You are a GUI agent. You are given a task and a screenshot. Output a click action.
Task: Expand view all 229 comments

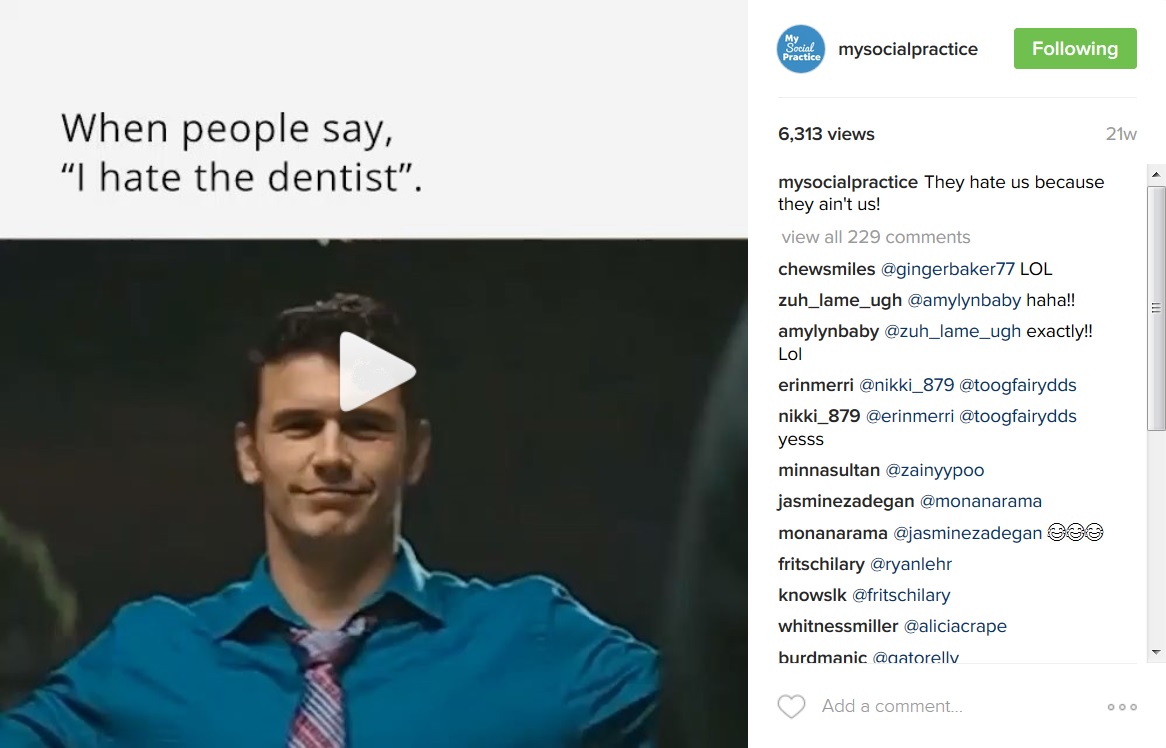(875, 237)
